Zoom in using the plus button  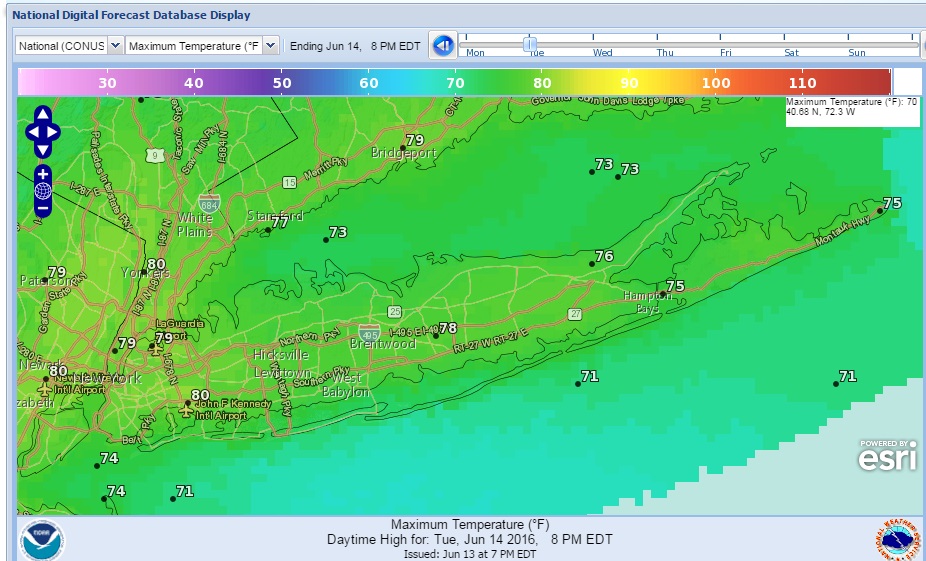(x=42, y=173)
